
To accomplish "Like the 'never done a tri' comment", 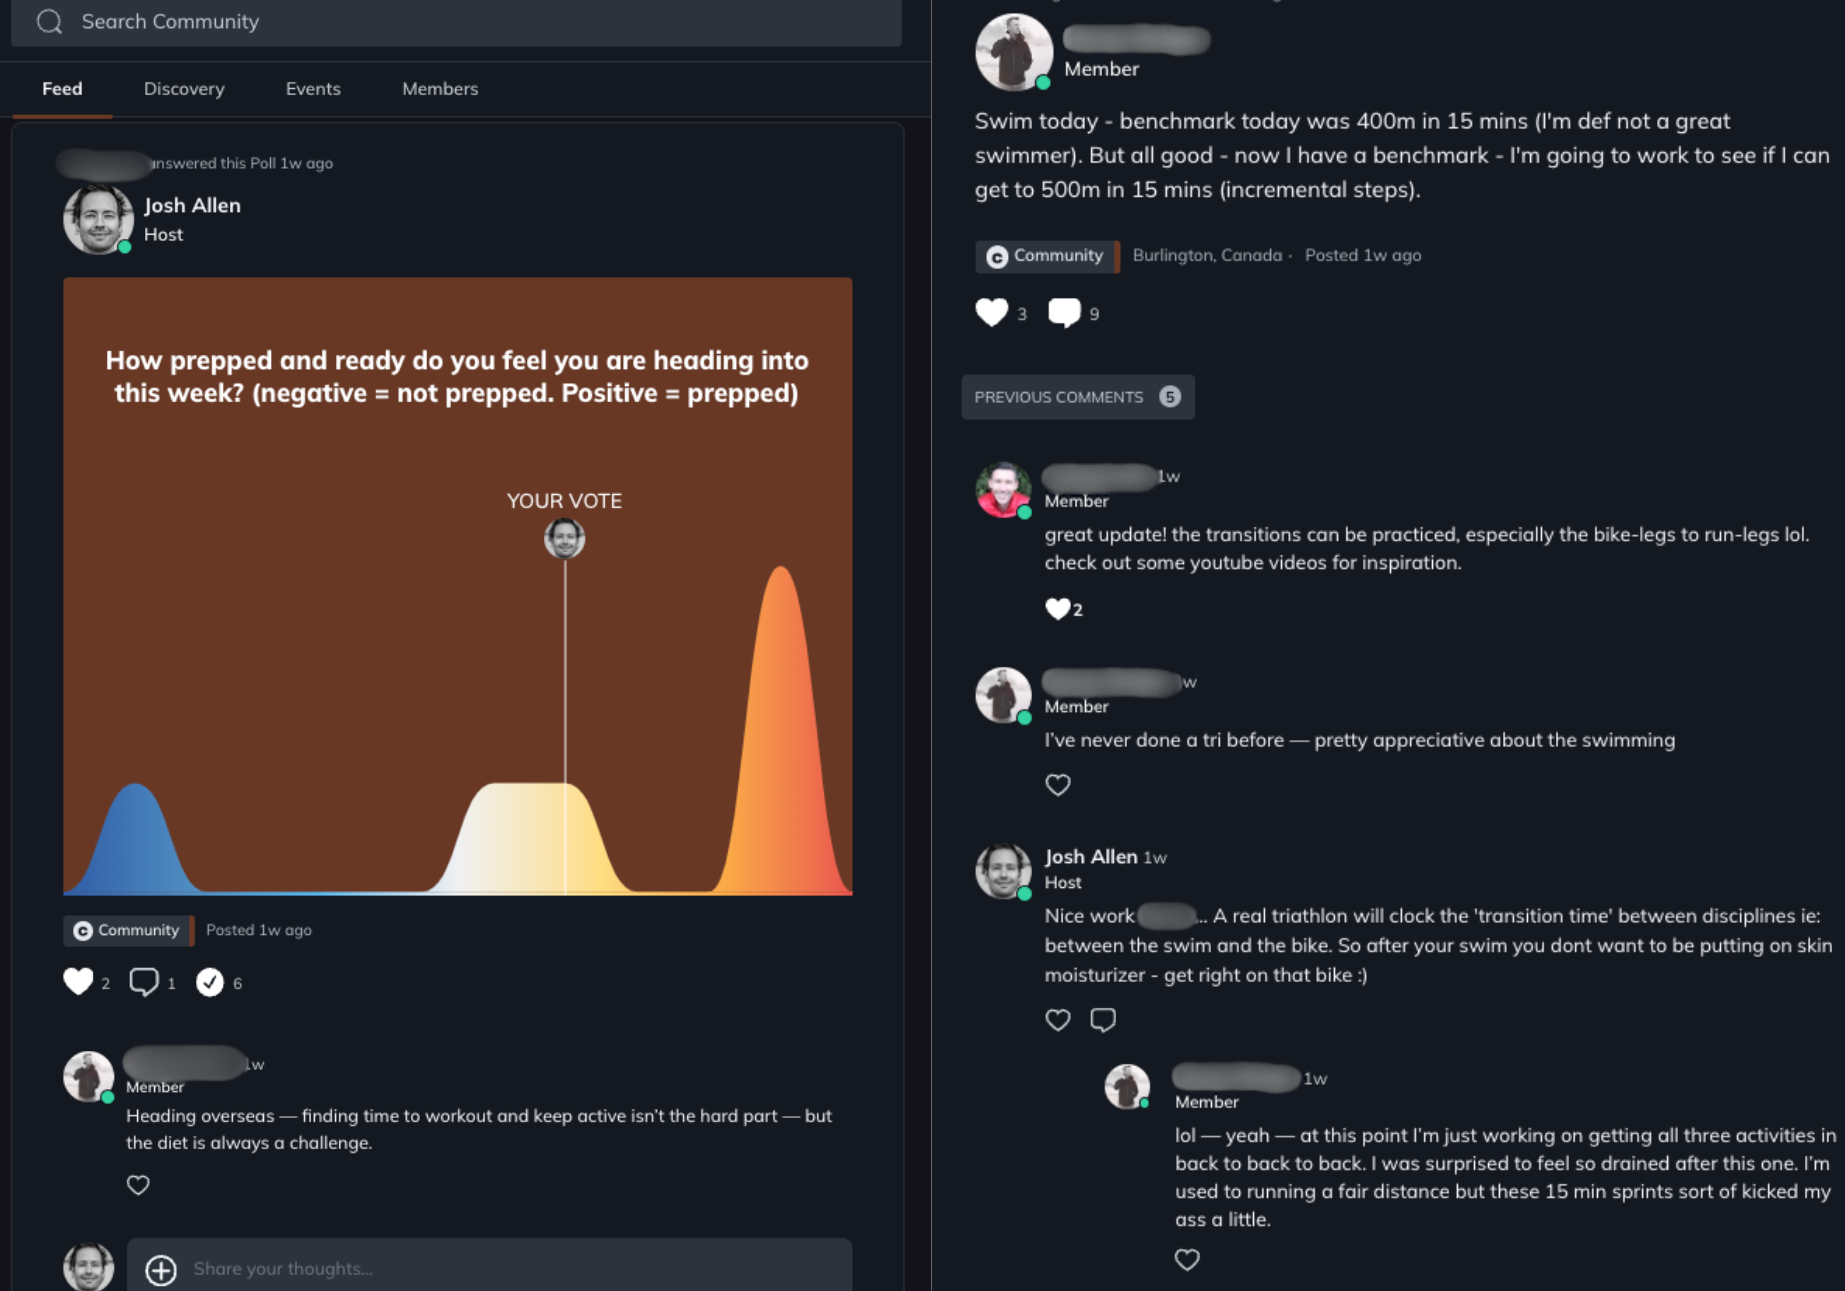I will coord(1058,785).
